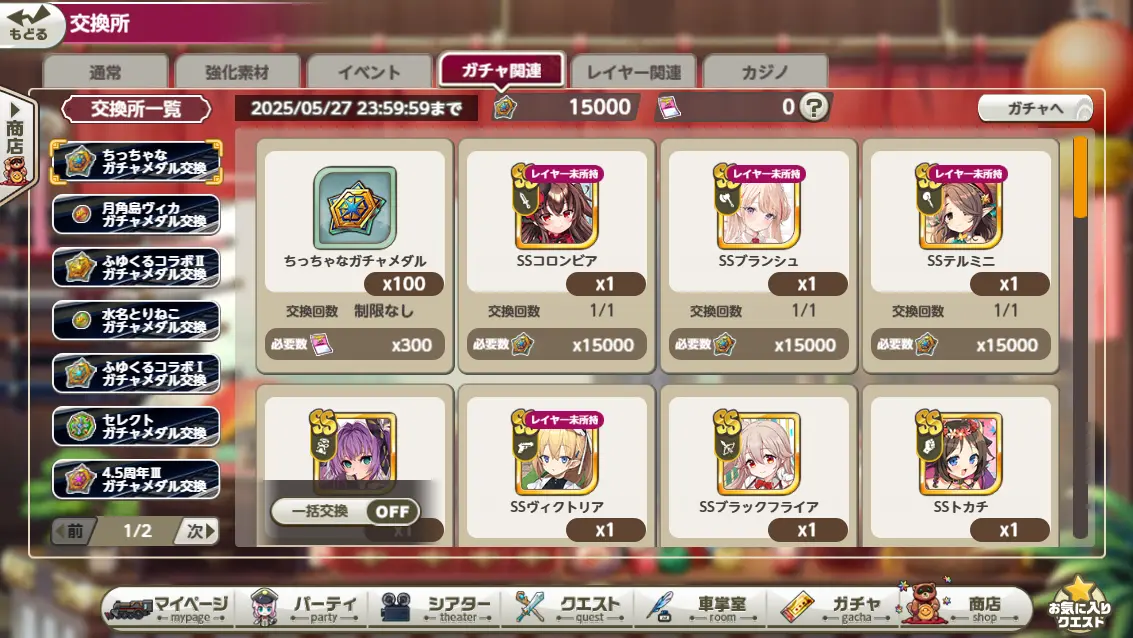This screenshot has width=1133, height=638.
Task: Click the orange vertical scrollbar thumb
Action: (x=1080, y=178)
